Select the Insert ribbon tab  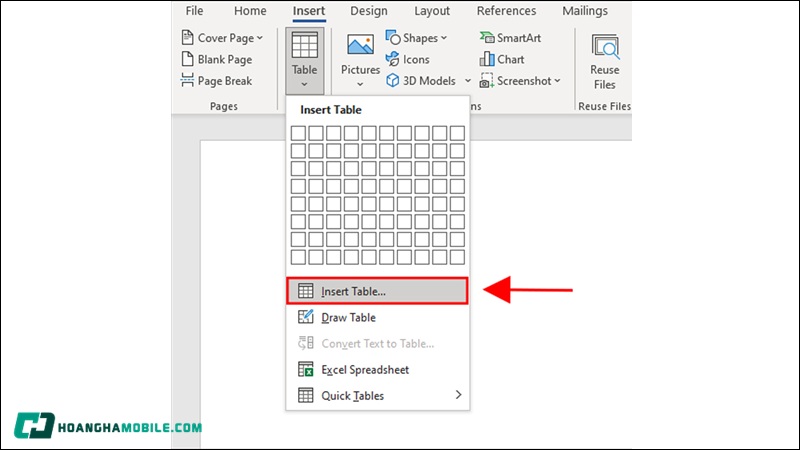coord(309,11)
